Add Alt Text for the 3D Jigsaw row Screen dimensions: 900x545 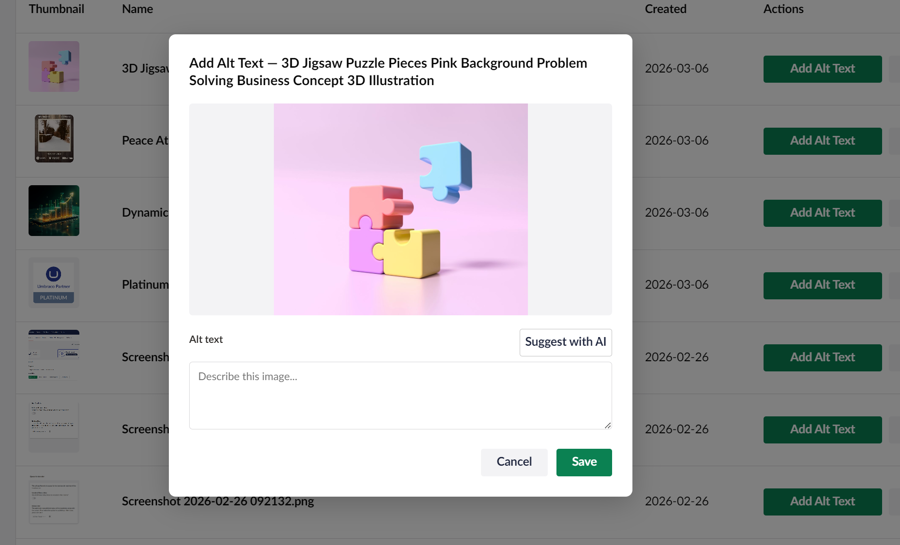pyautogui.click(x=822, y=69)
